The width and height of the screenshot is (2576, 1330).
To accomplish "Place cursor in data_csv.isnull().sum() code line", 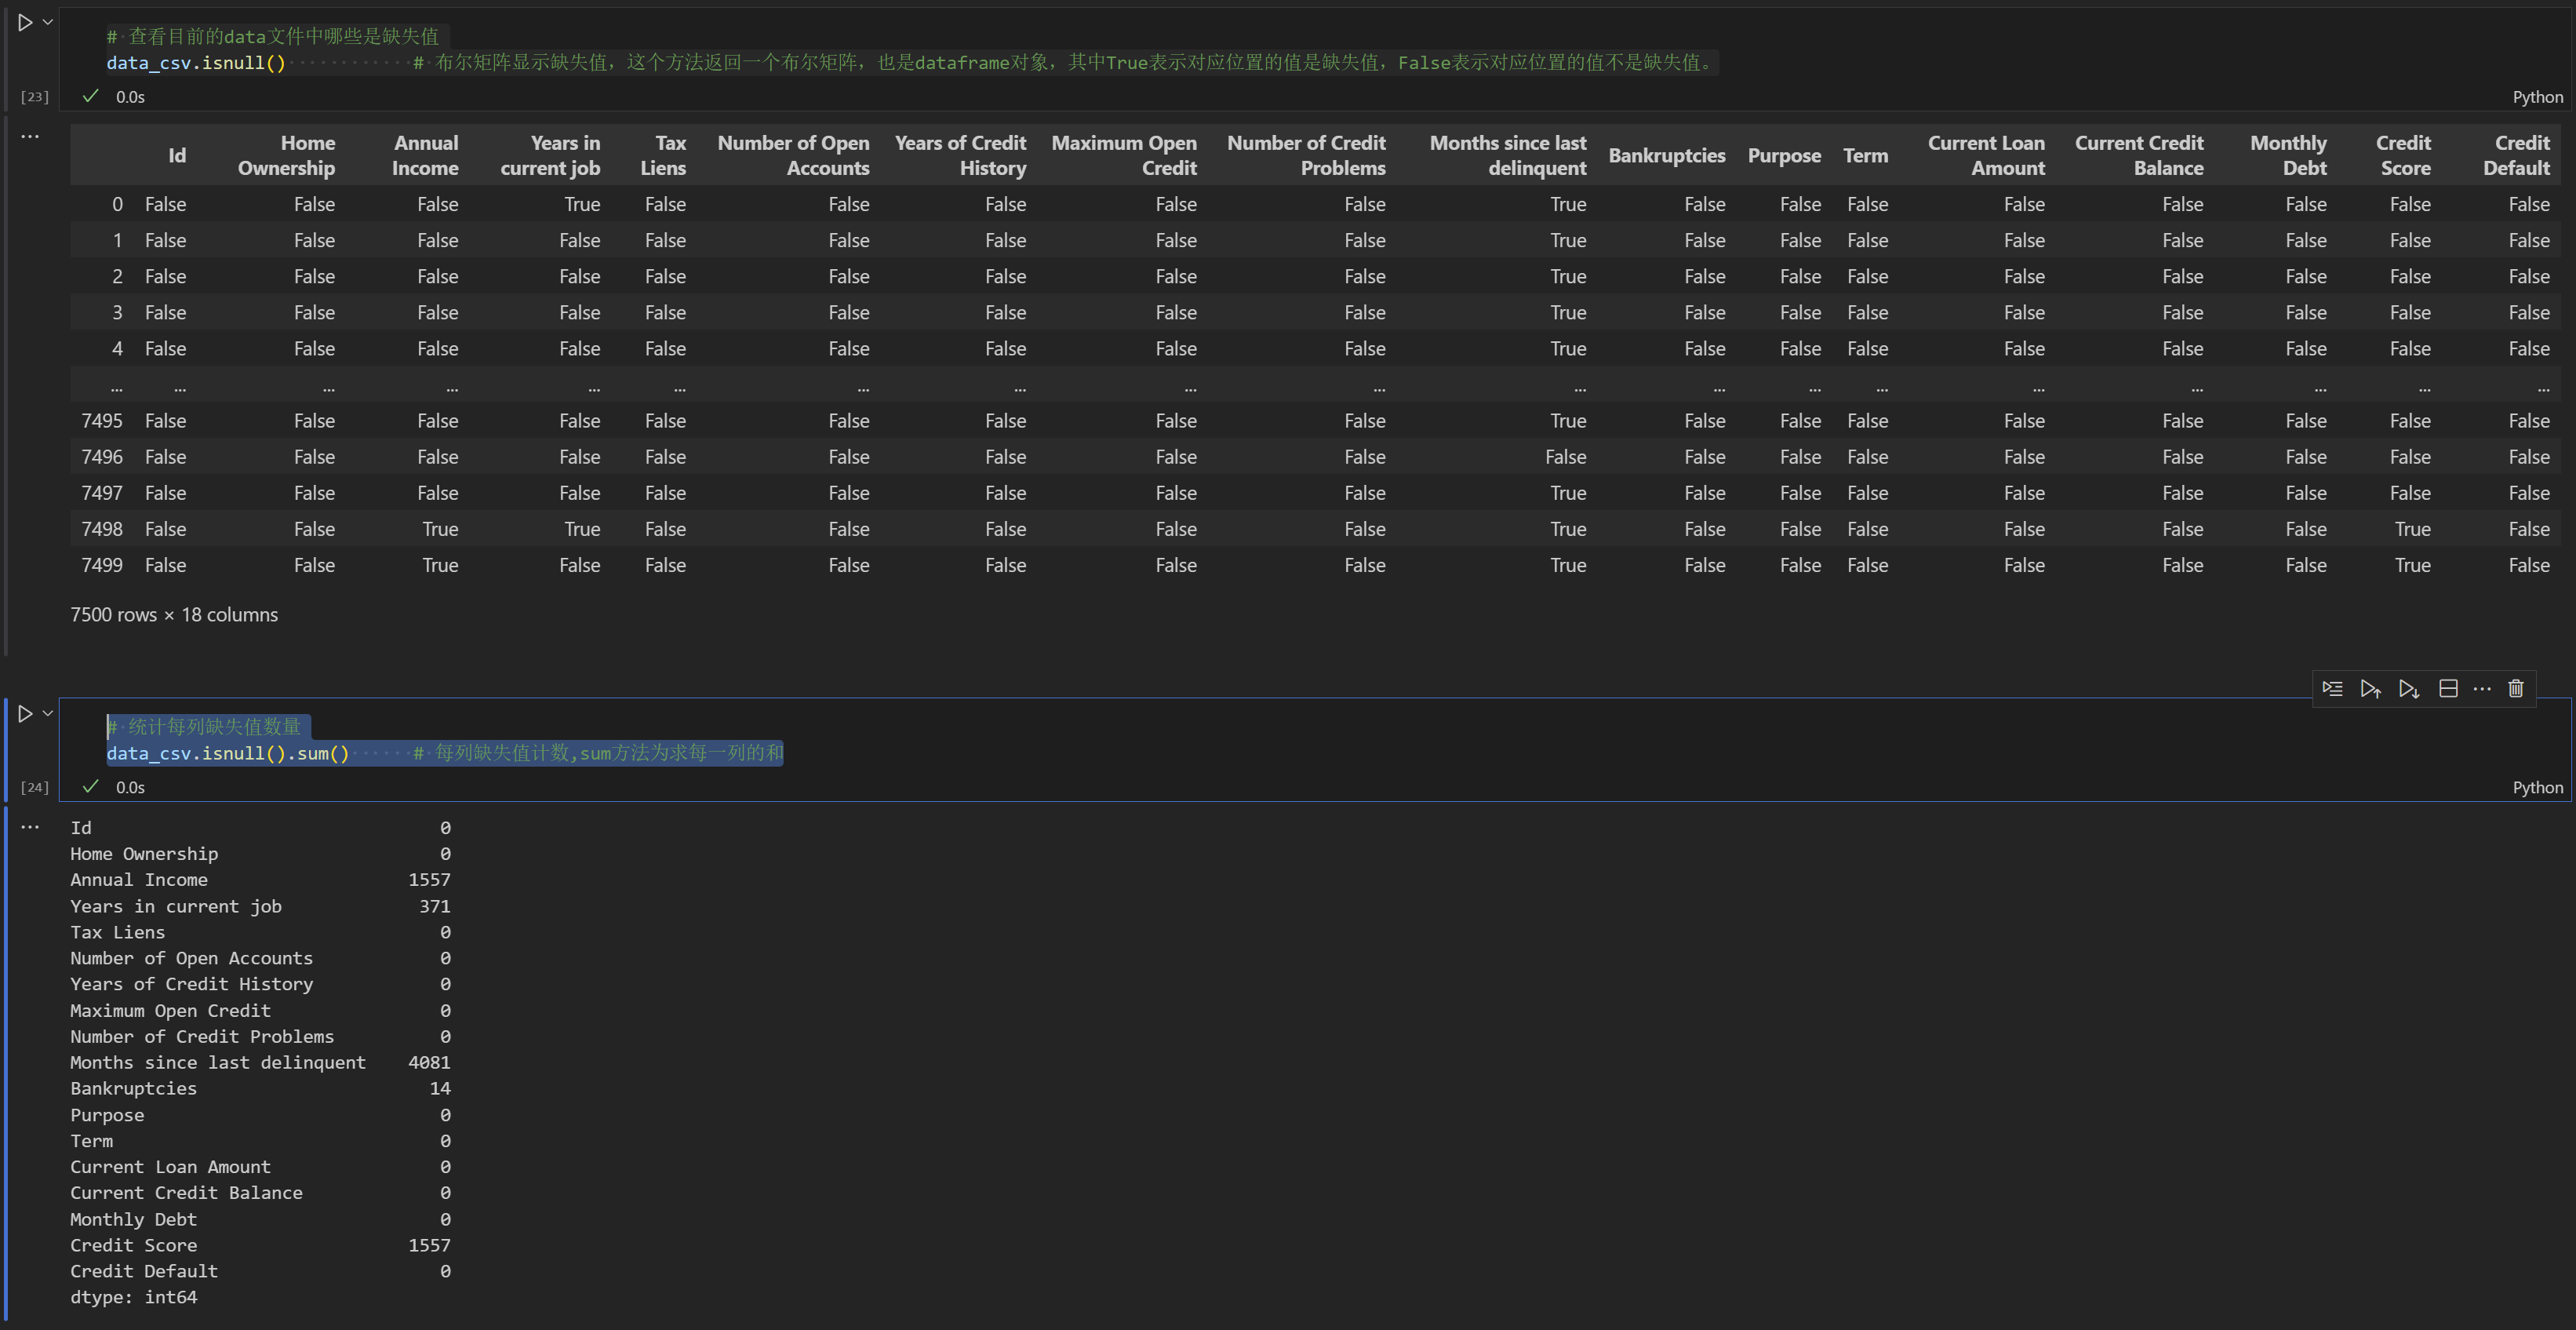I will 228,753.
